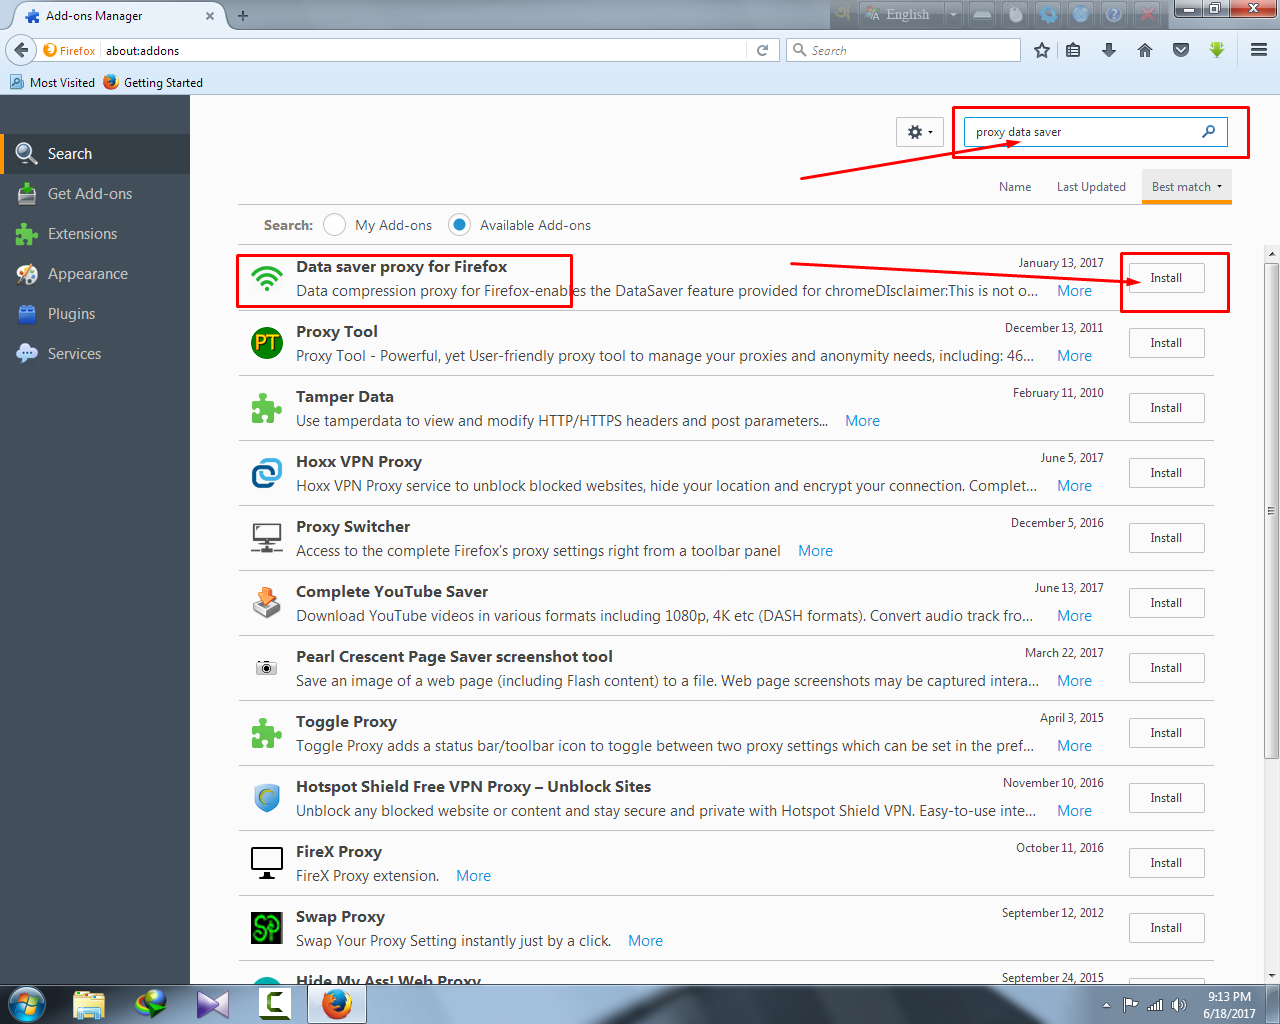
Task: Install Data saver proxy for Firefox
Action: click(1166, 278)
